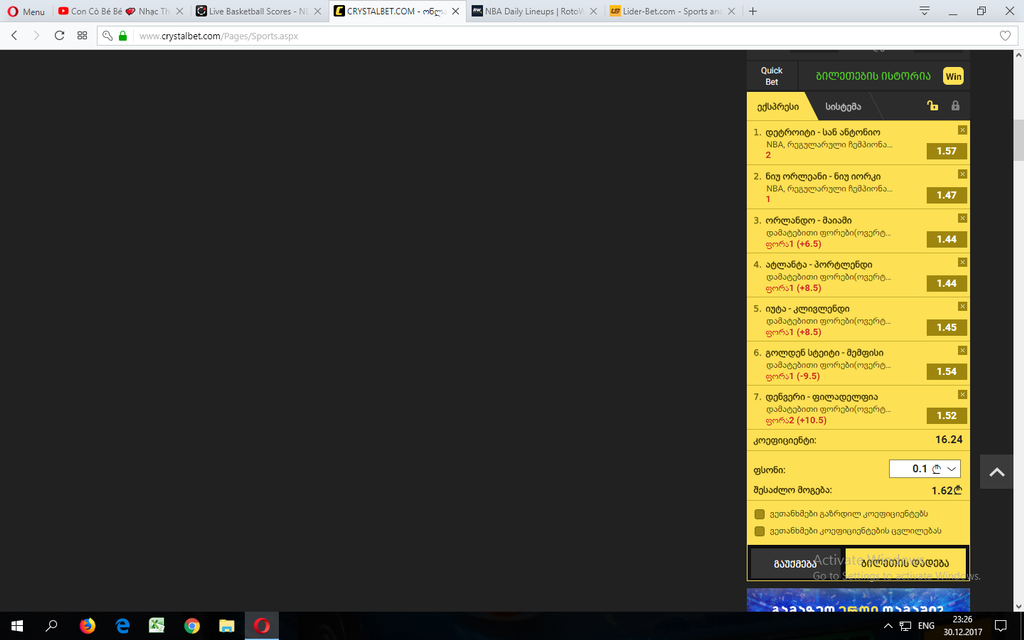Remove bet 7 დენვერი - ფილადელფია
The image size is (1024, 640).
tap(962, 394)
